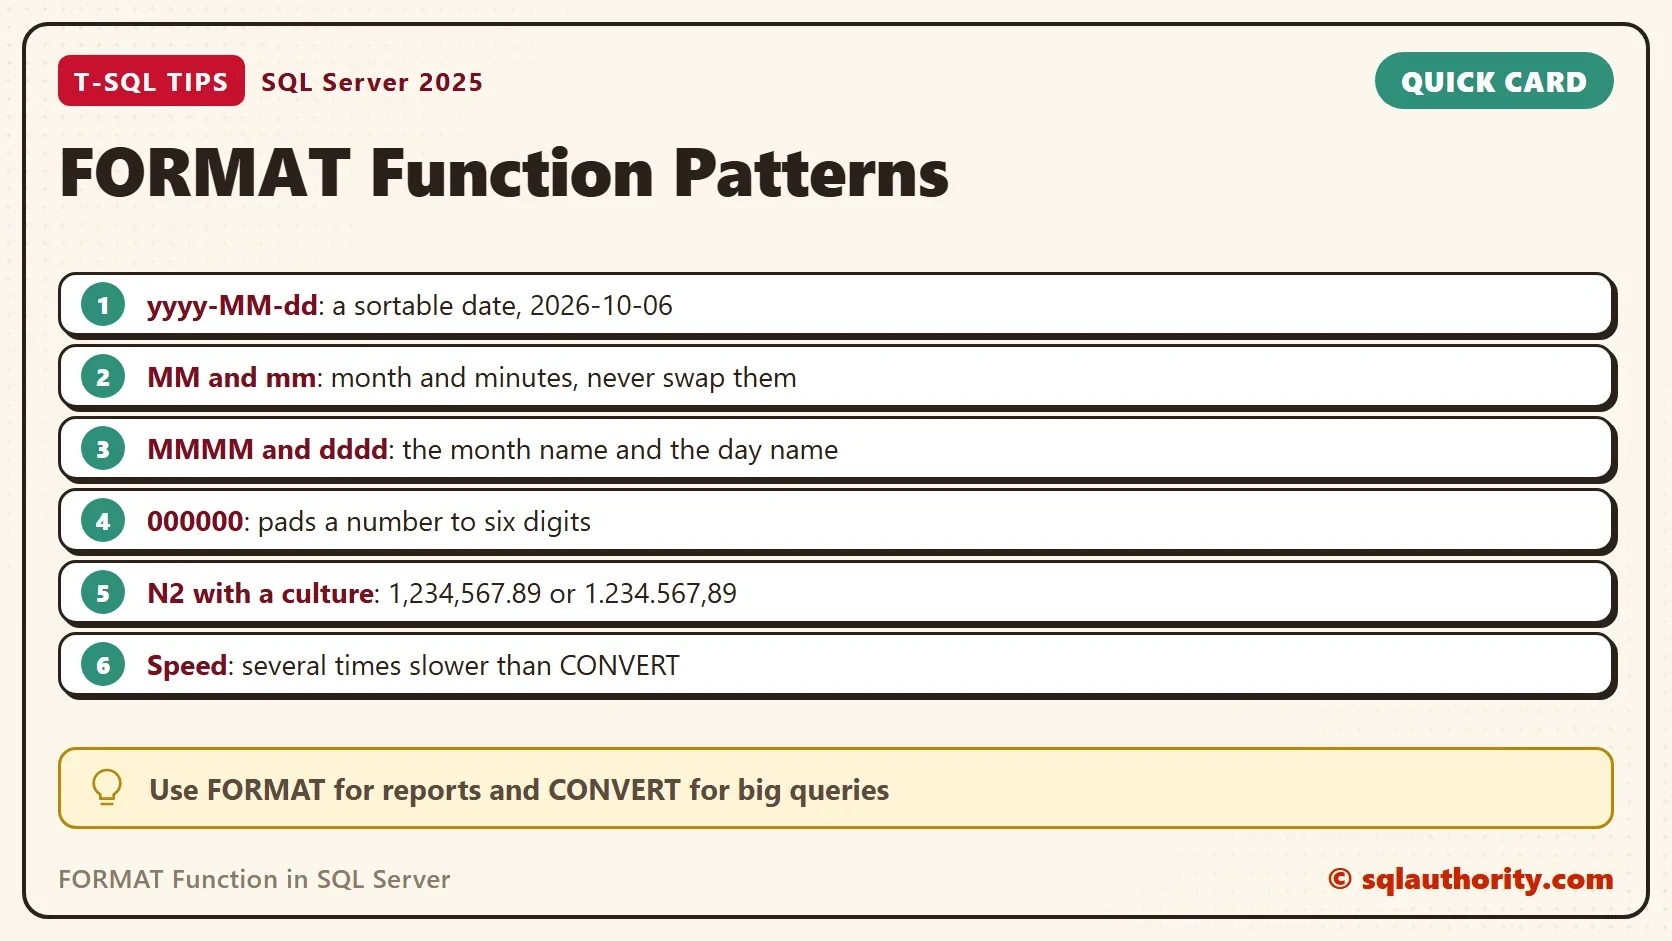The height and width of the screenshot is (941, 1672).
Task: Click the number 3 circle icon
Action: pos(103,449)
